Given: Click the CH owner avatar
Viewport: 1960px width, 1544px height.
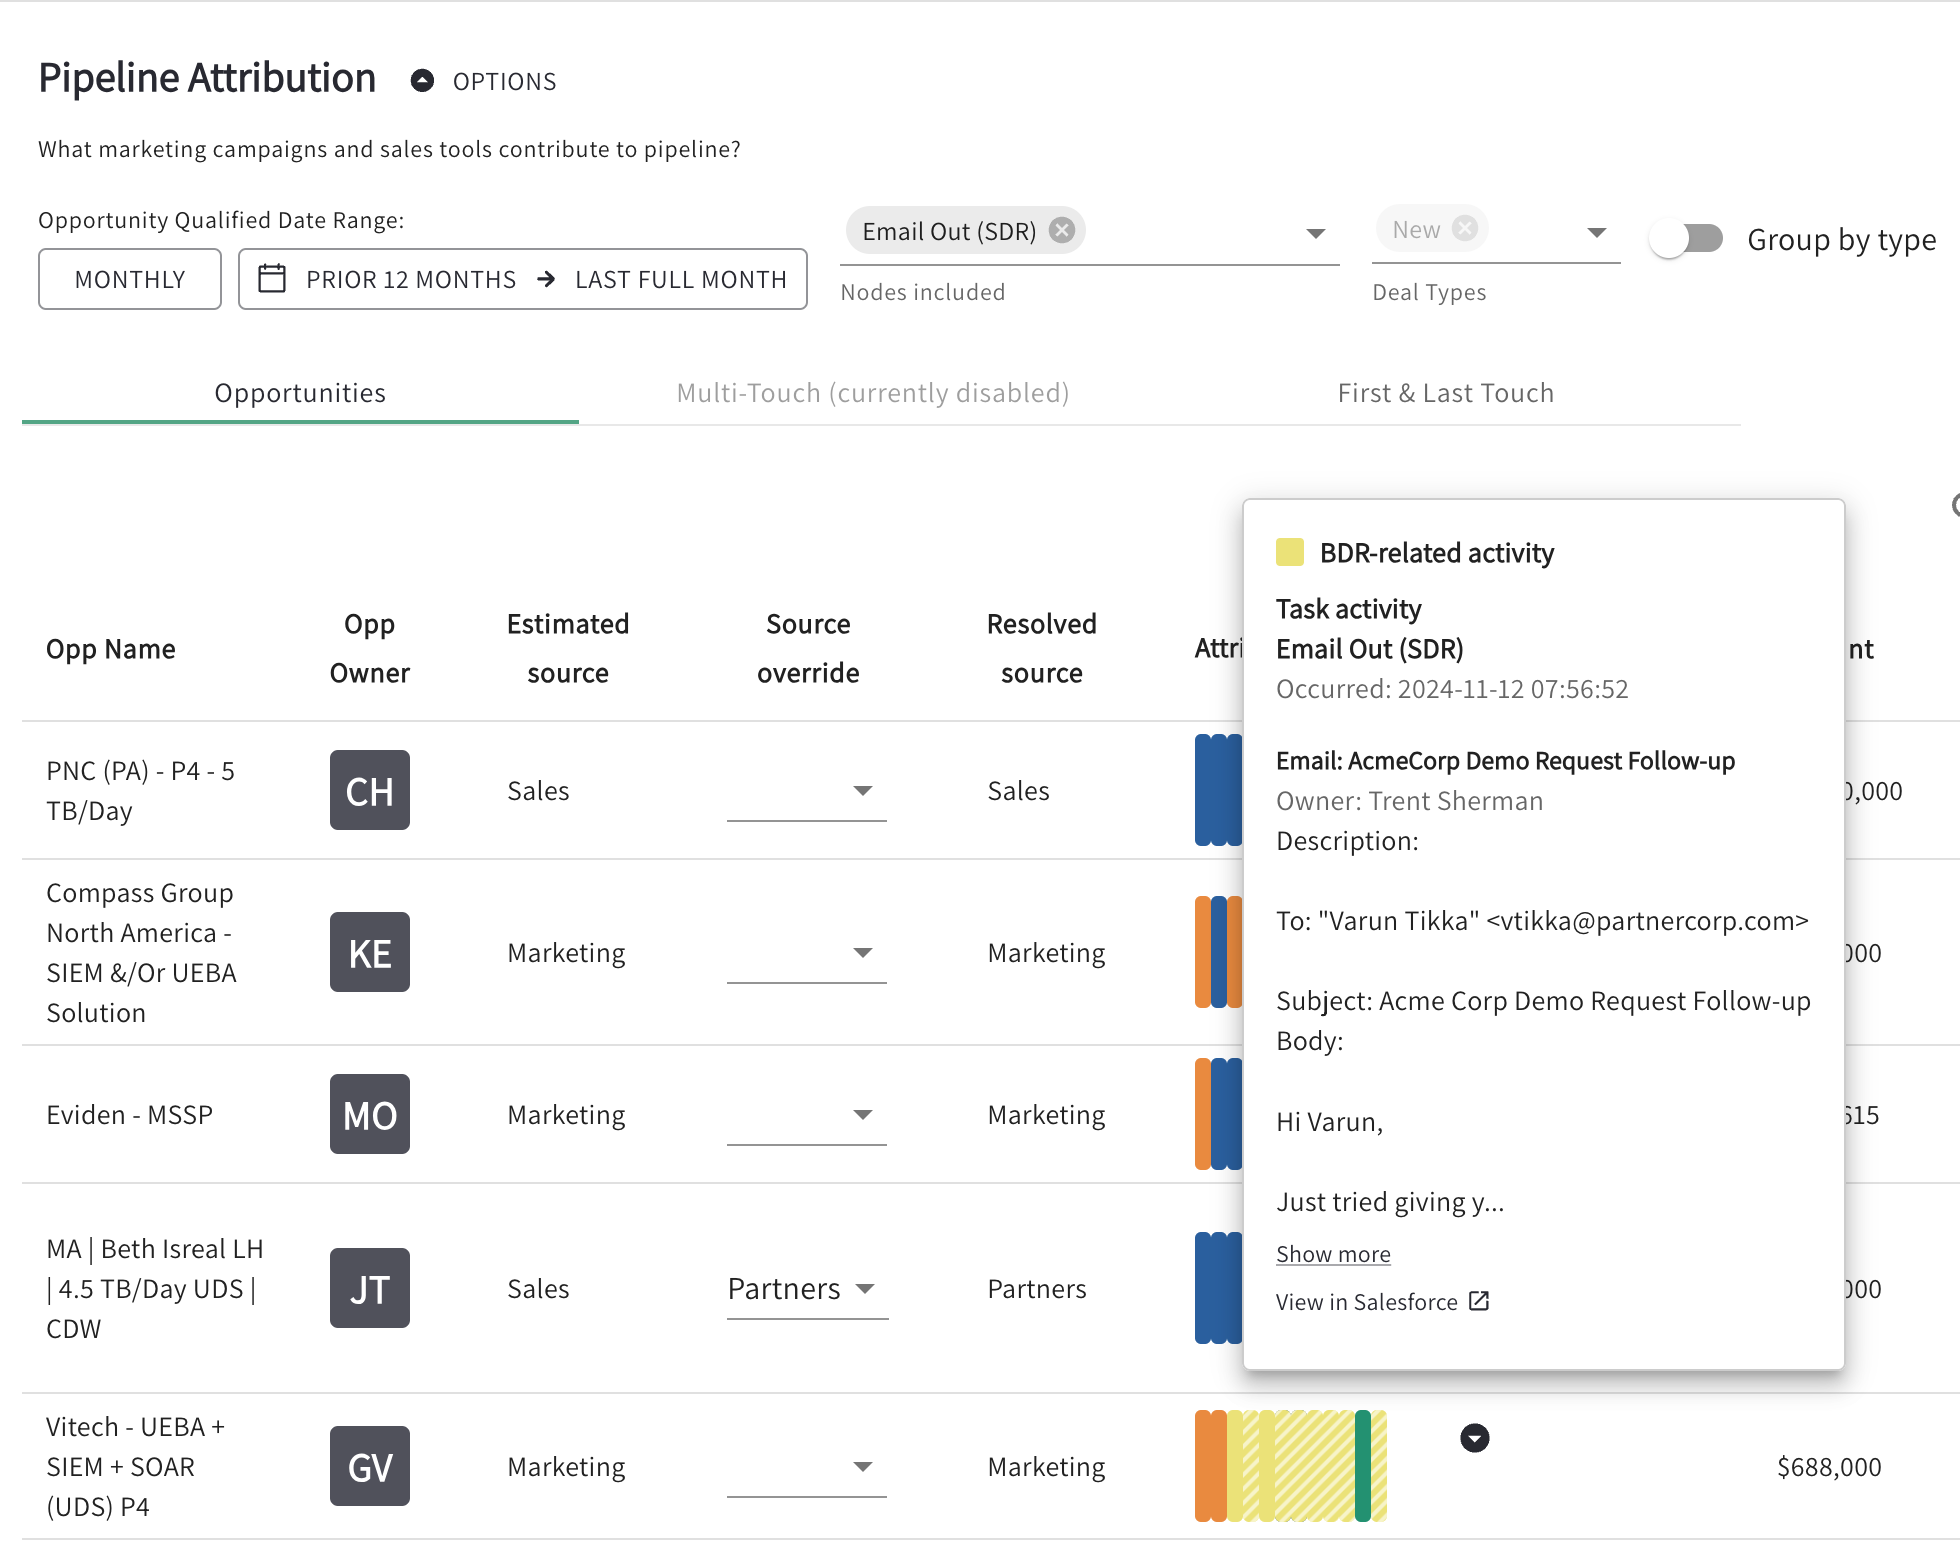Looking at the screenshot, I should (370, 790).
